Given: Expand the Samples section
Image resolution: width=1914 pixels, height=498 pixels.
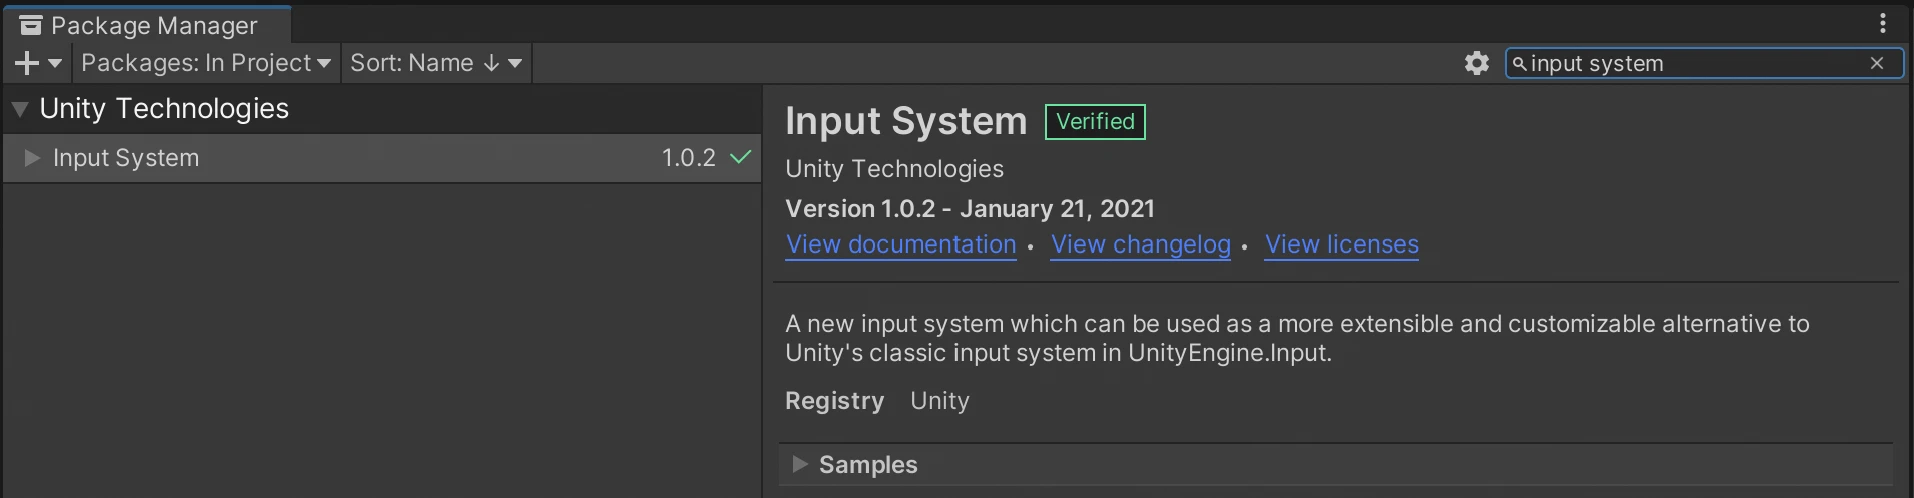Looking at the screenshot, I should [800, 464].
